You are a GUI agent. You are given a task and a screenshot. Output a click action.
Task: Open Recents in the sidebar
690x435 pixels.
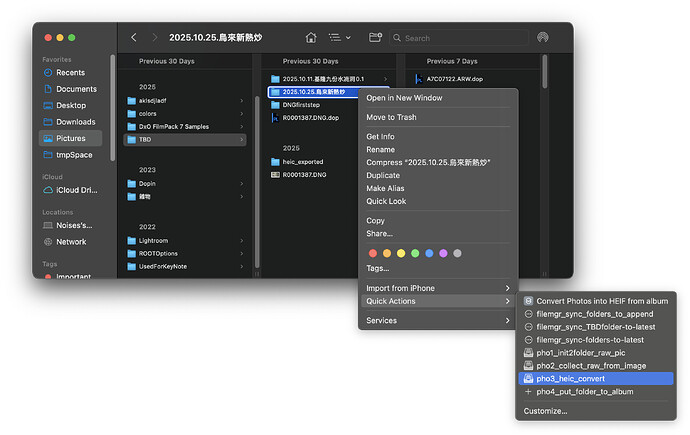[x=70, y=73]
